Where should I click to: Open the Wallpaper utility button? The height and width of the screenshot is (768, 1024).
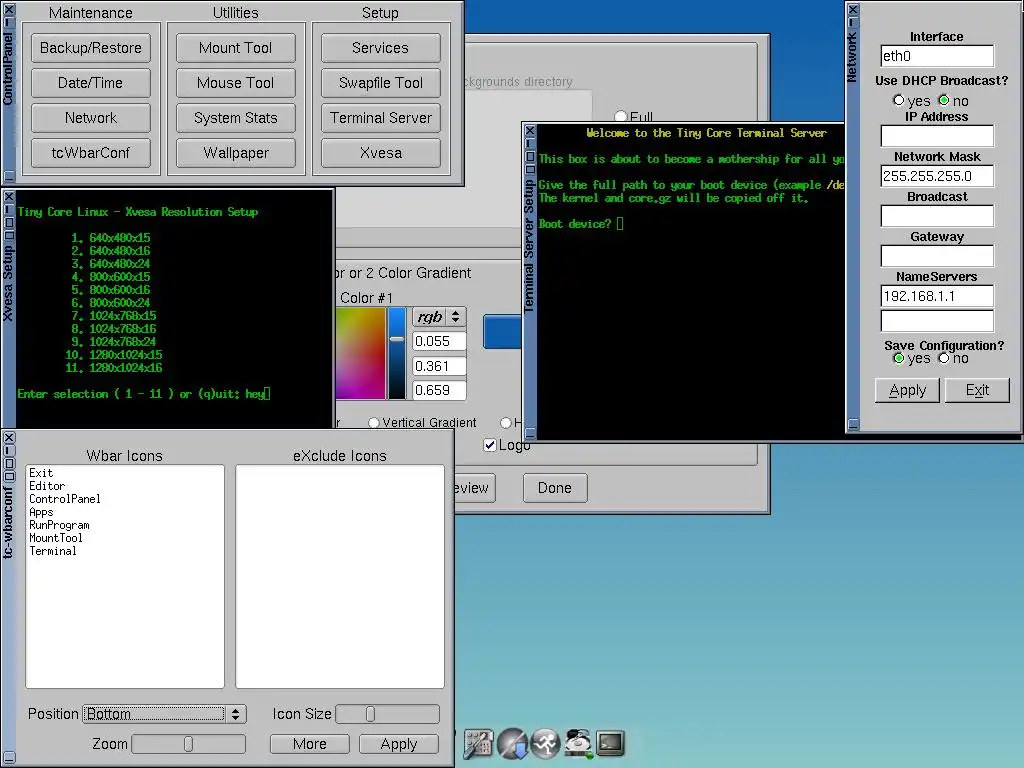tap(236, 153)
